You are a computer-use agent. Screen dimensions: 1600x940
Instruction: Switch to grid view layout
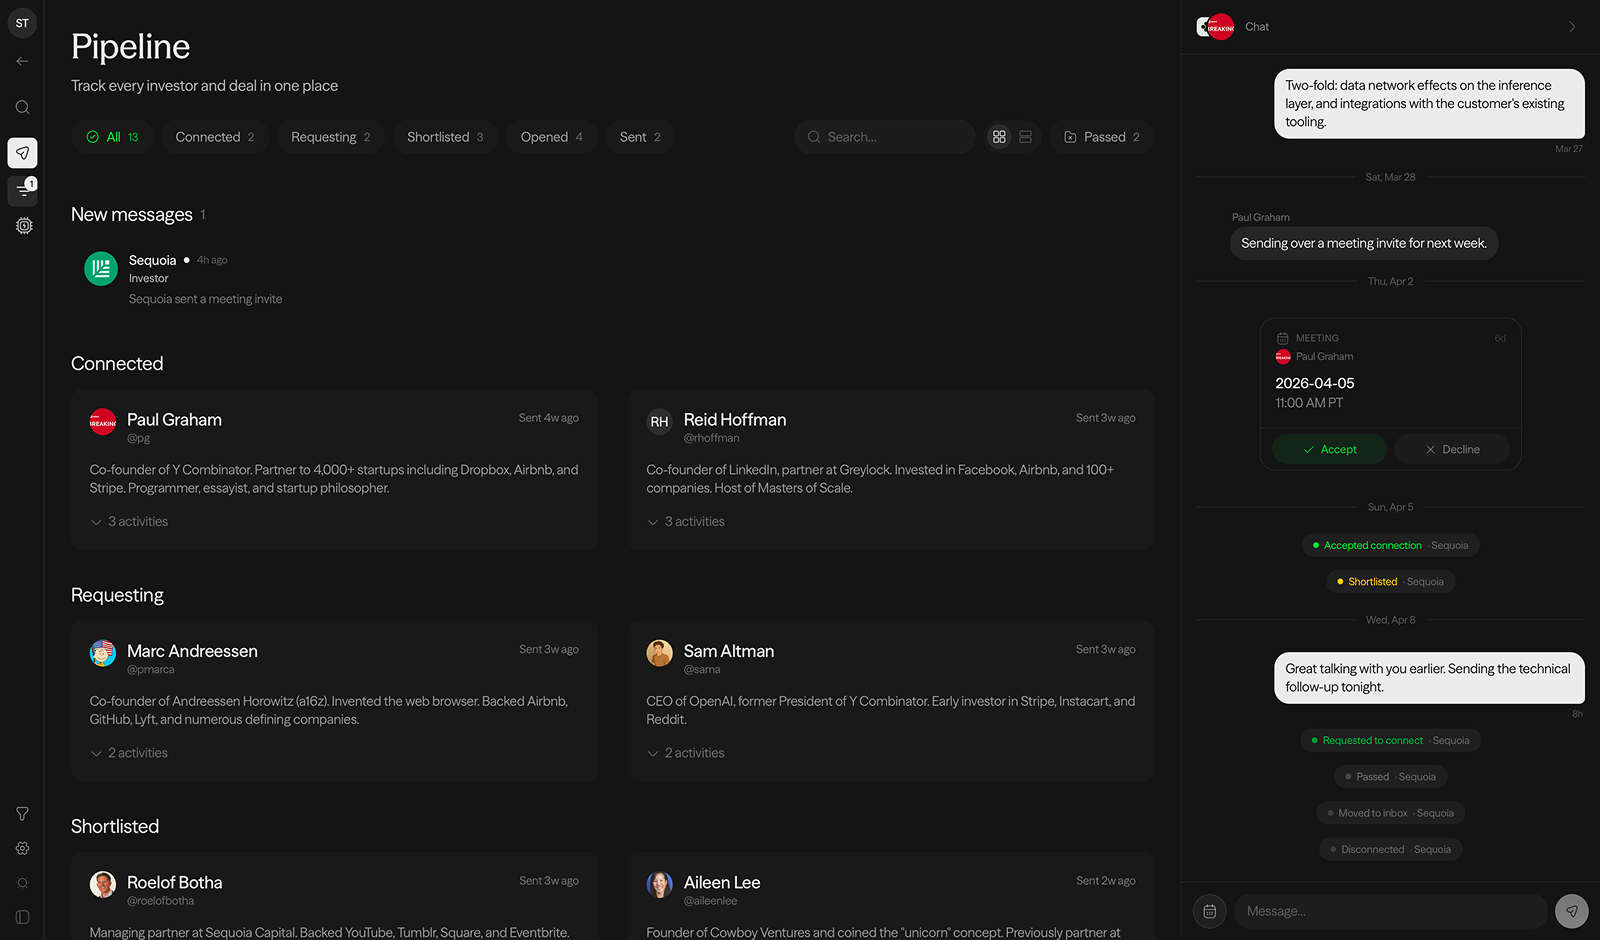pyautogui.click(x=999, y=137)
